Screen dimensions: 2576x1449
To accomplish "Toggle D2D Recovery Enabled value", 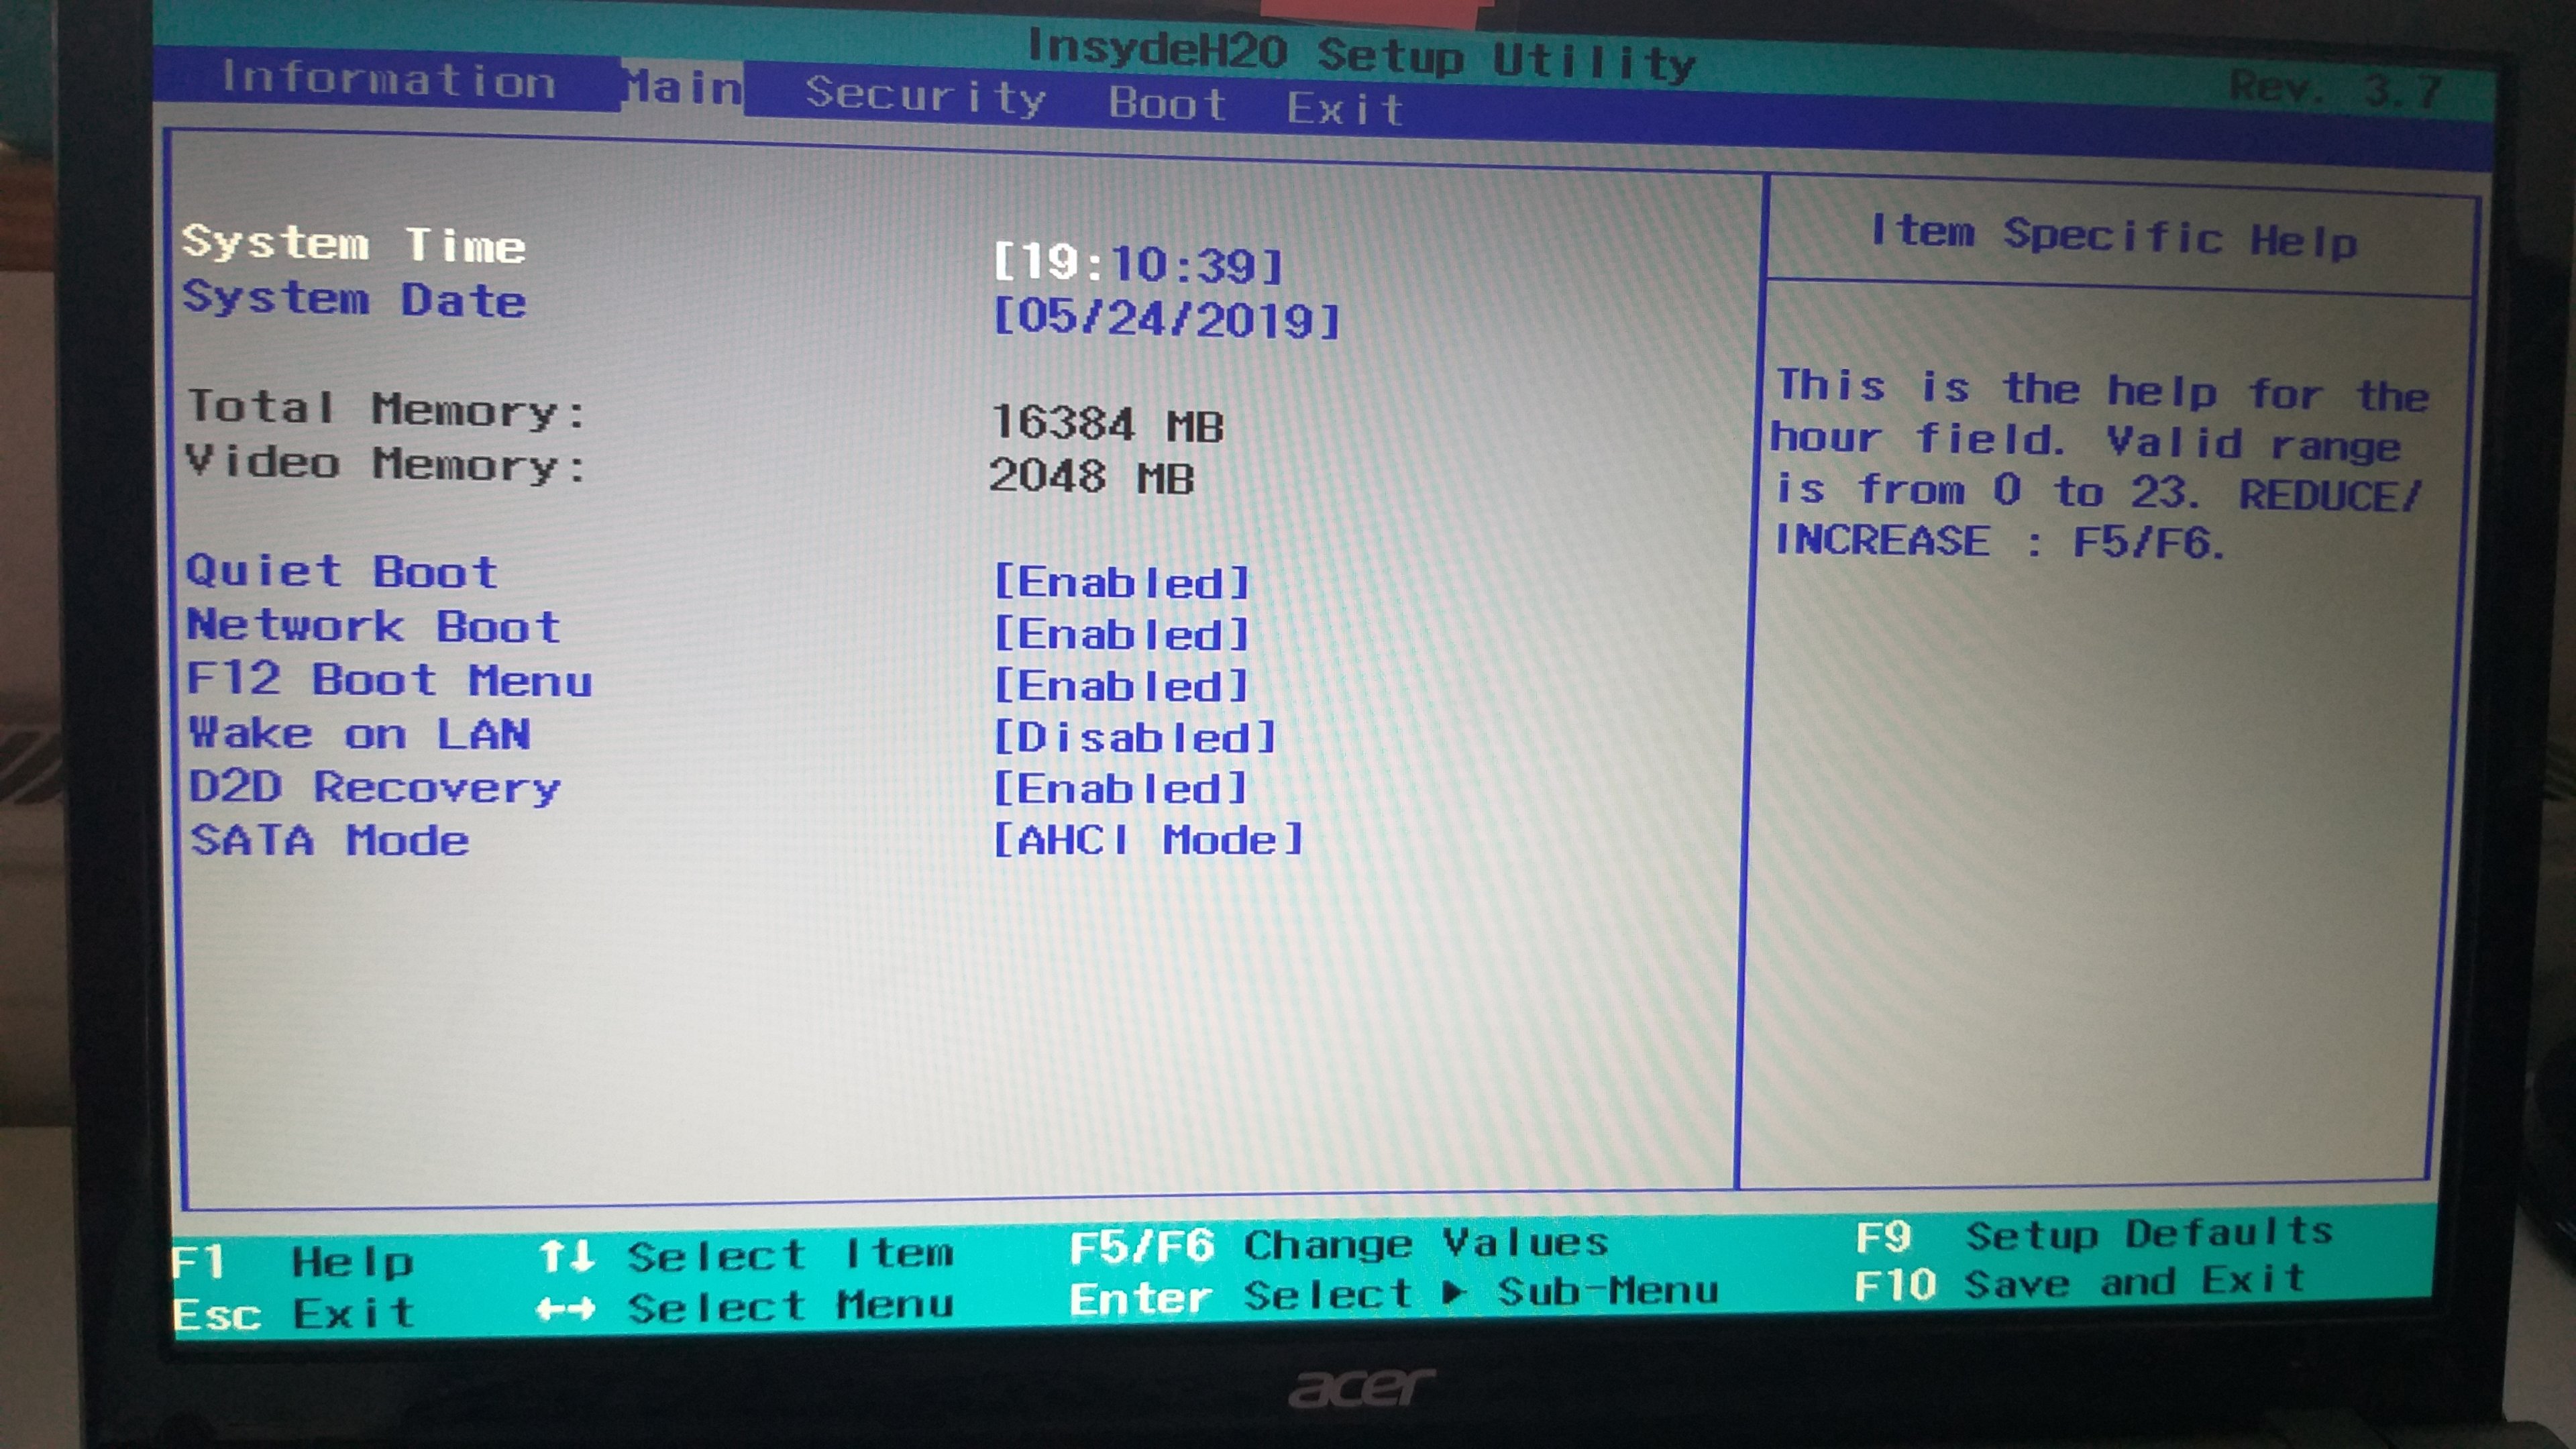I will (1120, 790).
